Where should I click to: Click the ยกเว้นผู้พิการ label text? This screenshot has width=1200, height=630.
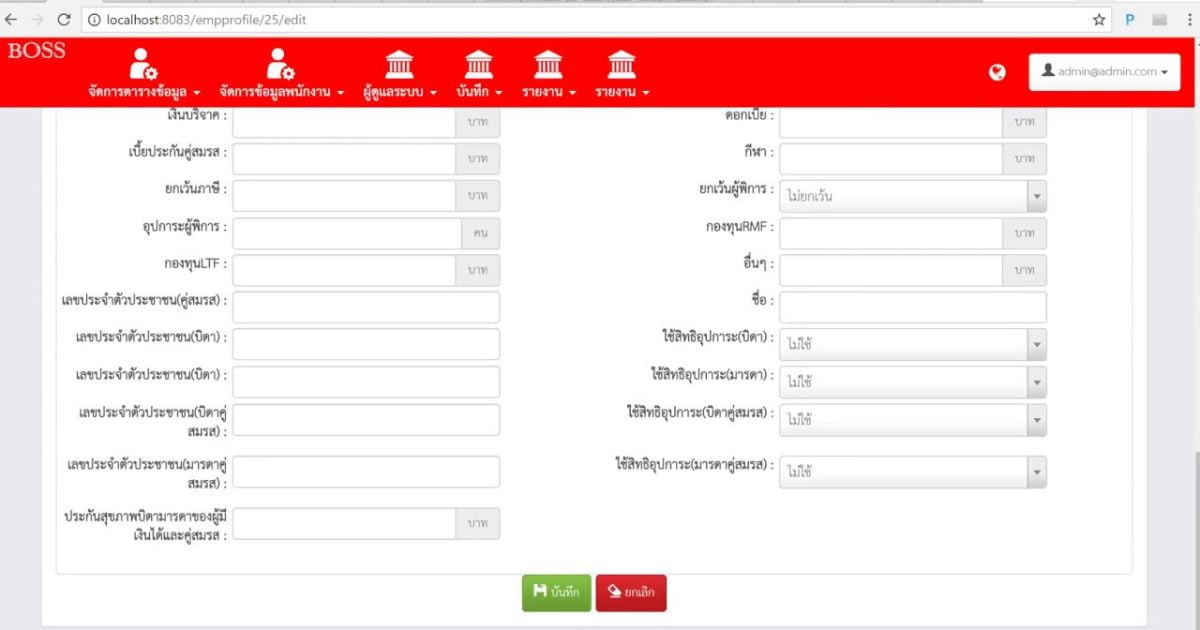click(x=736, y=190)
